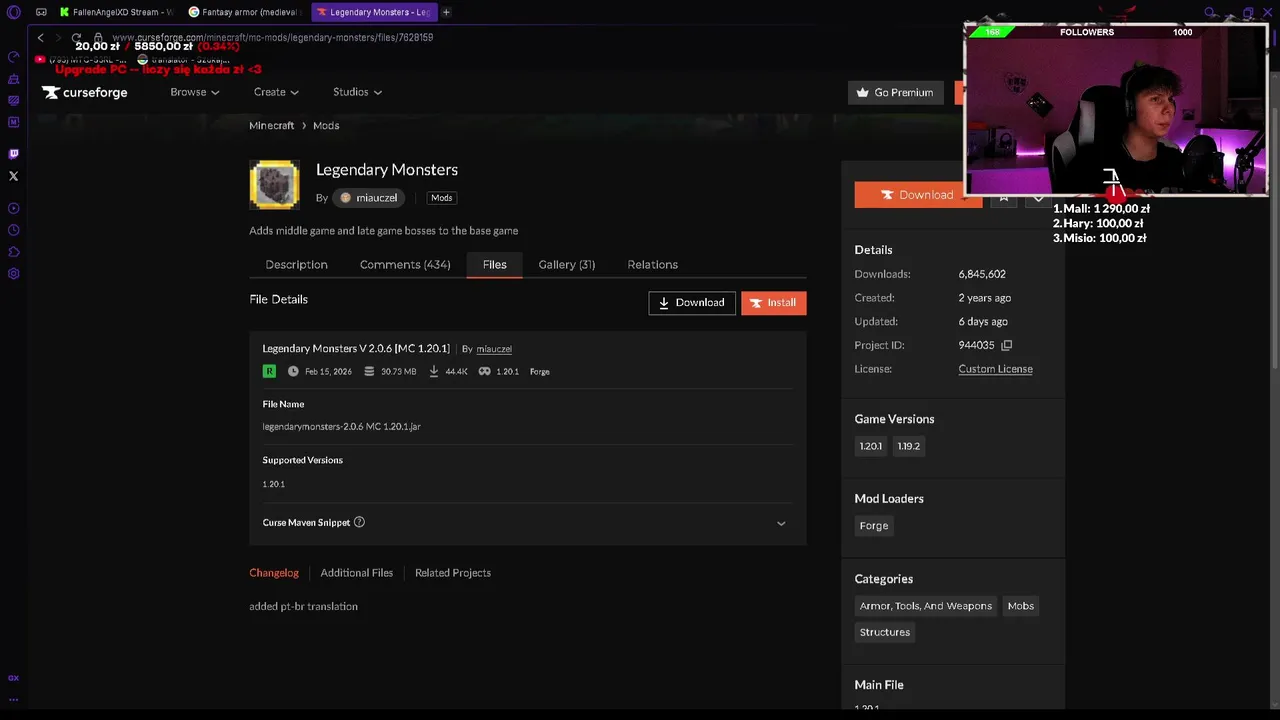Open X (Twitter) panel in sidebar
Image resolution: width=1280 pixels, height=720 pixels.
[x=13, y=176]
